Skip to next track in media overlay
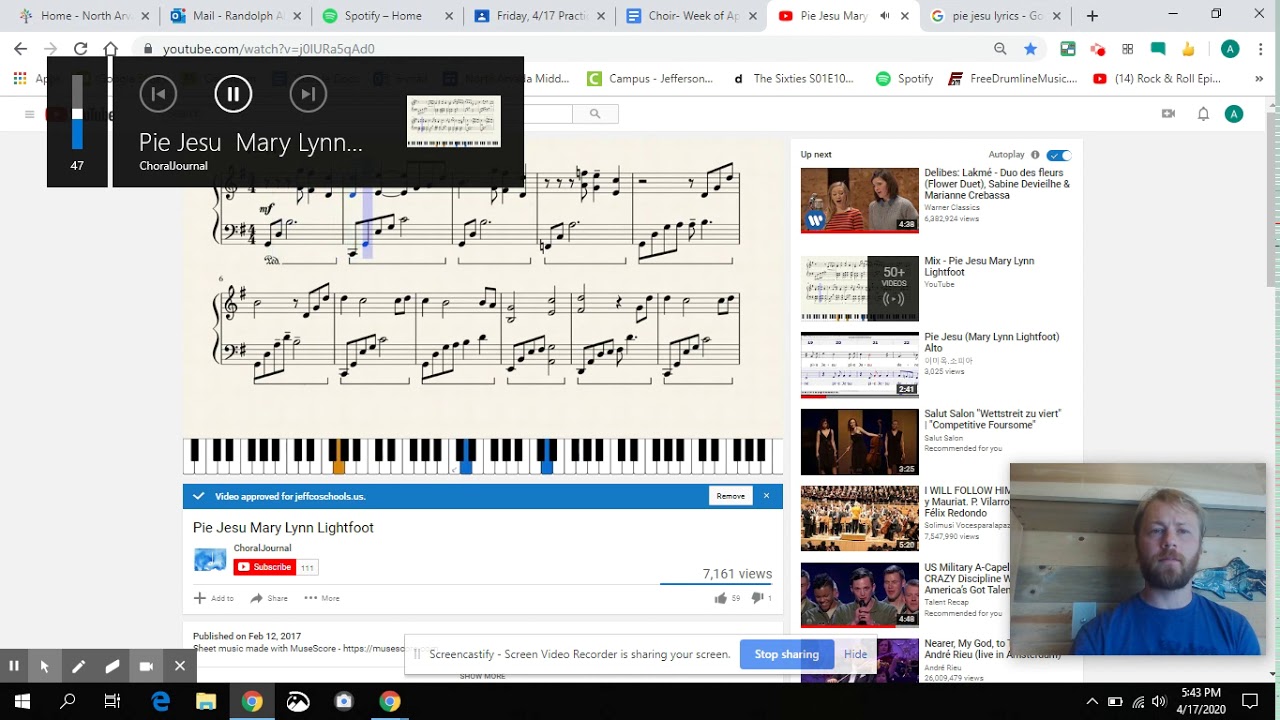This screenshot has height=720, width=1280. pyautogui.click(x=308, y=94)
